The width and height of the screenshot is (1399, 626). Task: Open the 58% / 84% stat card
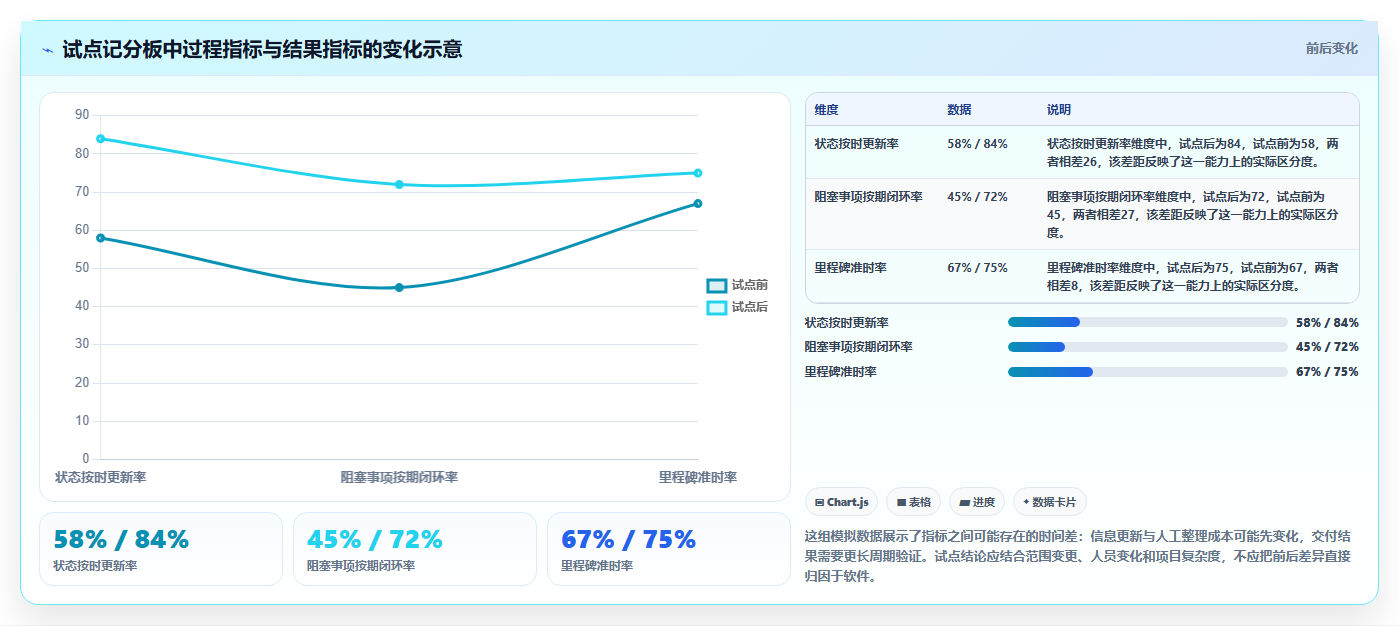pos(161,549)
